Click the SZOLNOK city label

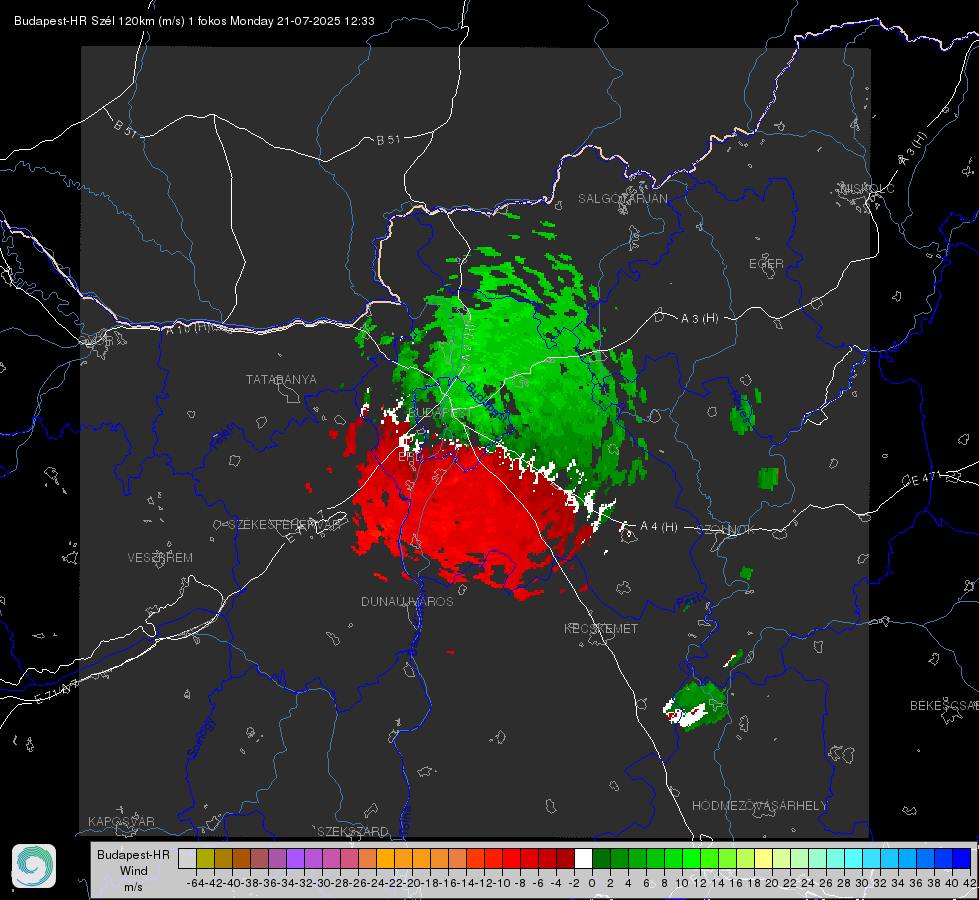(726, 530)
